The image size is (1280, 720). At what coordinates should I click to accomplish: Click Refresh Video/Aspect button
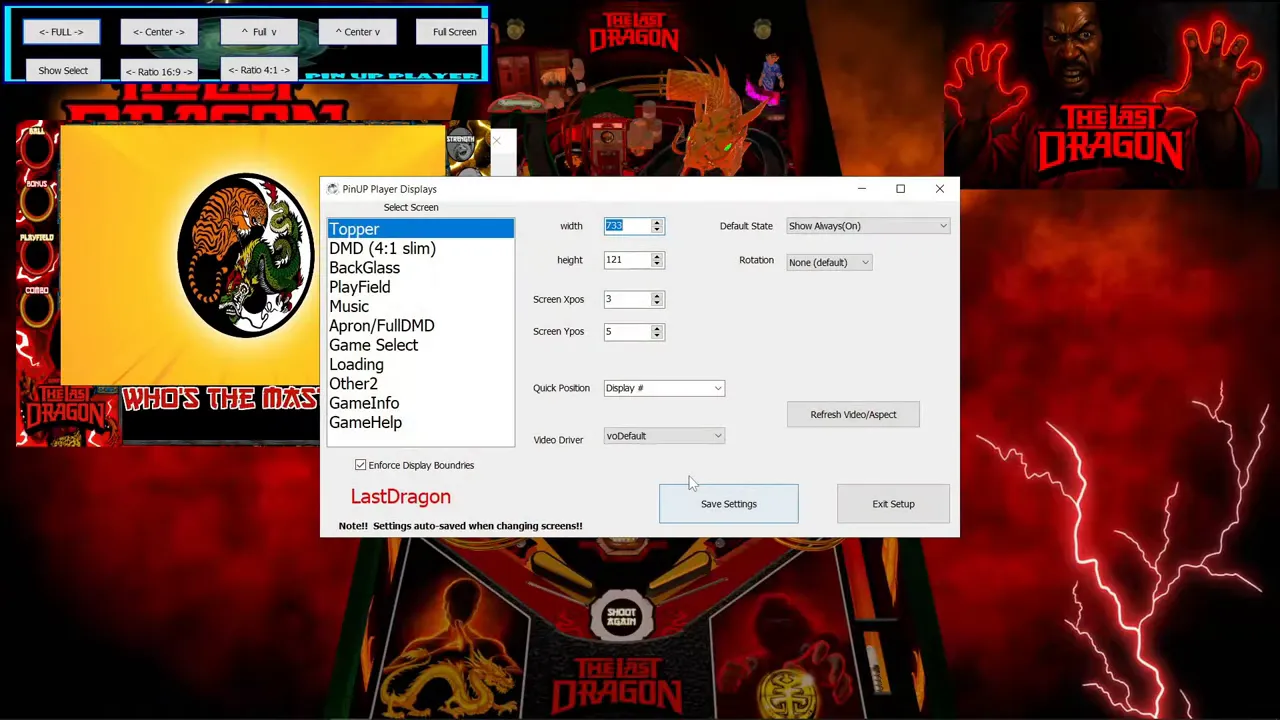(x=853, y=414)
